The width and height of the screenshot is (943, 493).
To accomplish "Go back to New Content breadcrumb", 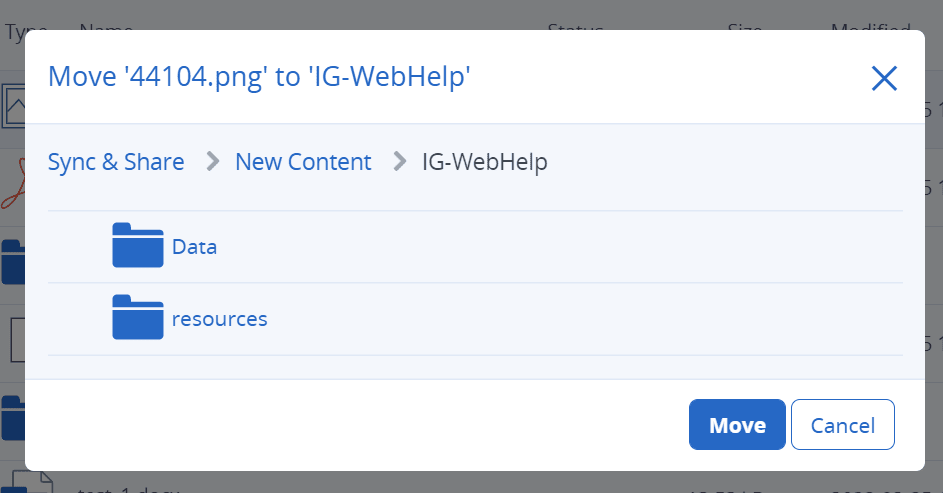I will pyautogui.click(x=303, y=162).
